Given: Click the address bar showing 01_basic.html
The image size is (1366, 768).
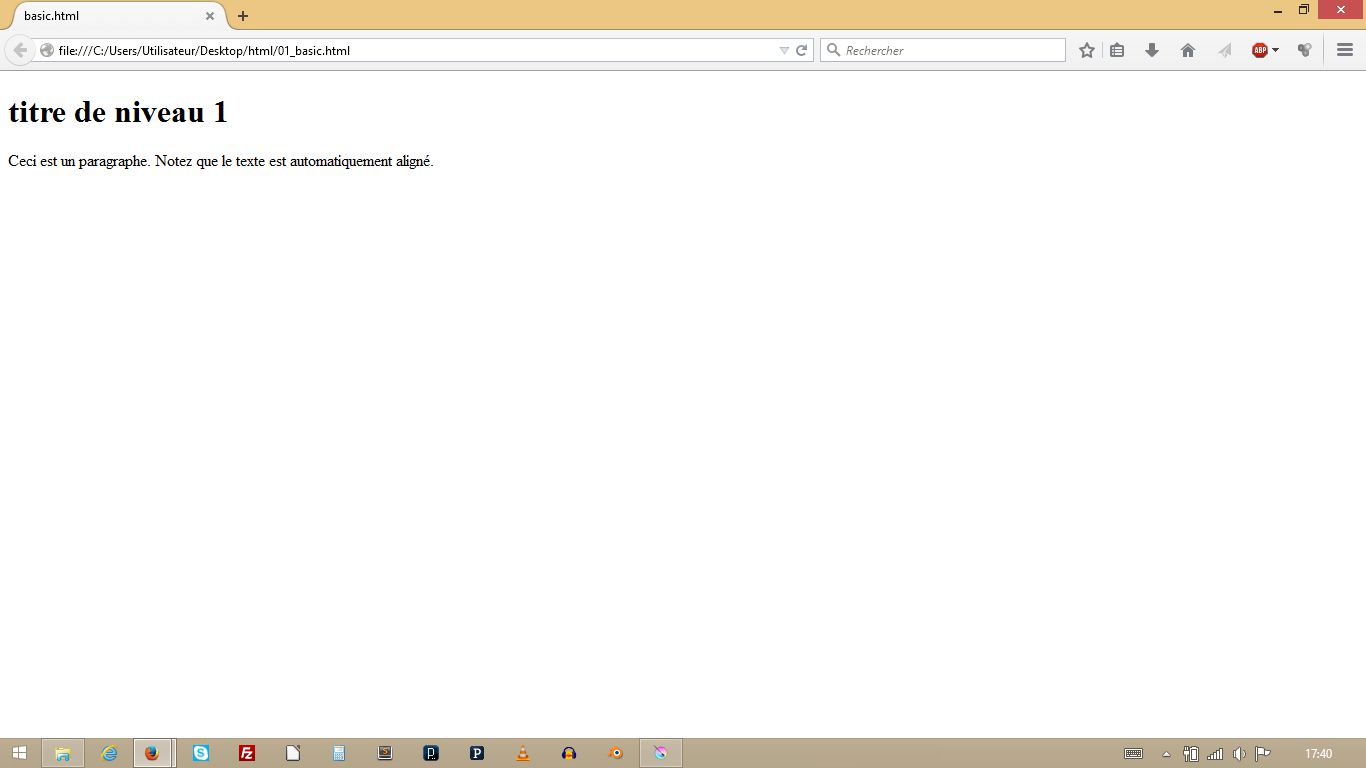Looking at the screenshot, I should click(400, 50).
